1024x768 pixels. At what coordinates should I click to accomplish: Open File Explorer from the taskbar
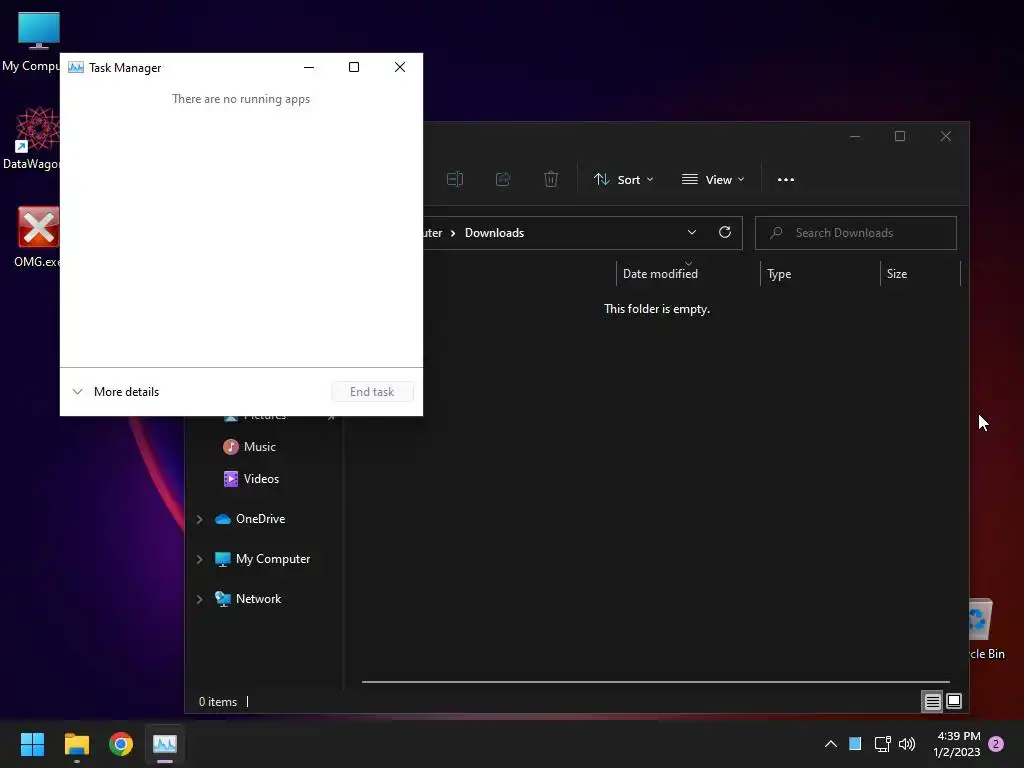76,744
